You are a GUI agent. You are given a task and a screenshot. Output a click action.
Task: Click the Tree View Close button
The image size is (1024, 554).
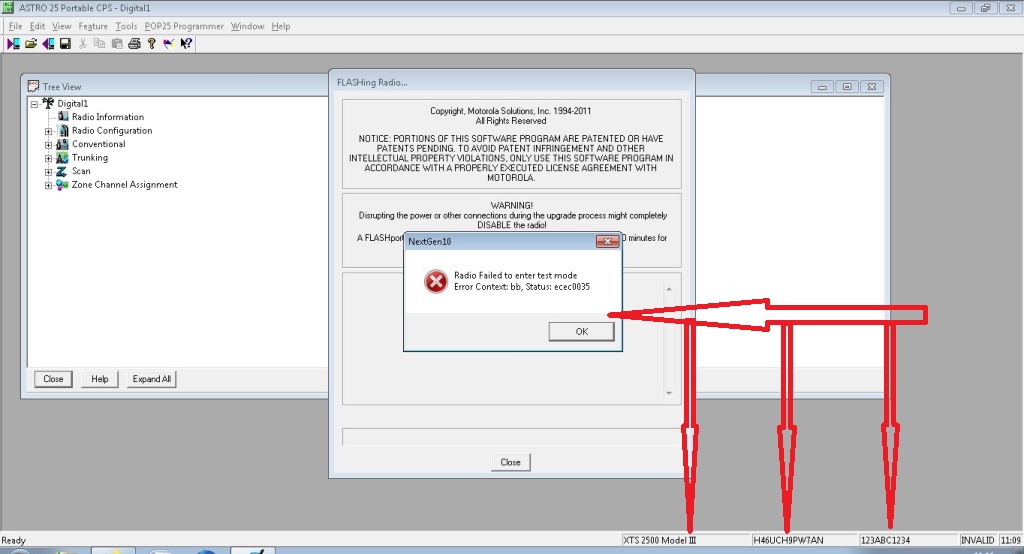tap(53, 379)
